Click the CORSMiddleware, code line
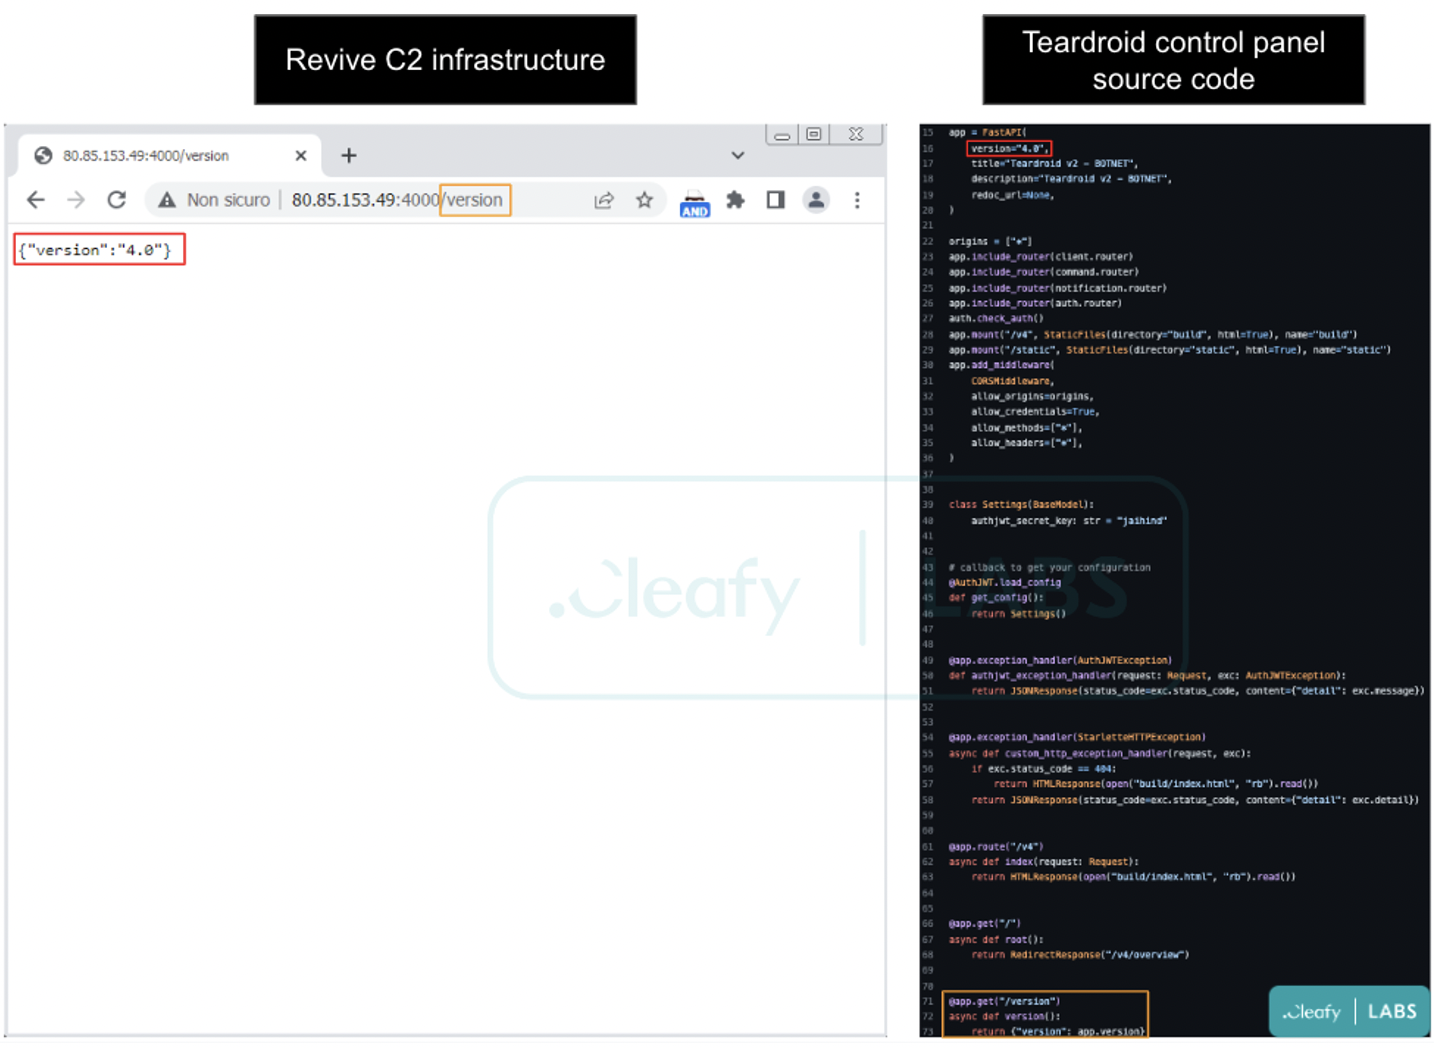The width and height of the screenshot is (1434, 1048). [x=1012, y=381]
